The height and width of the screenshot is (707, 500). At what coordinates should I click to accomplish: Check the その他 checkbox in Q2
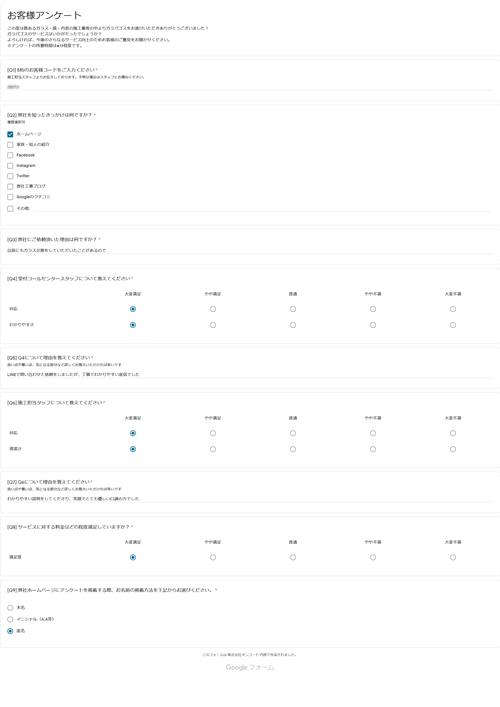coord(10,209)
